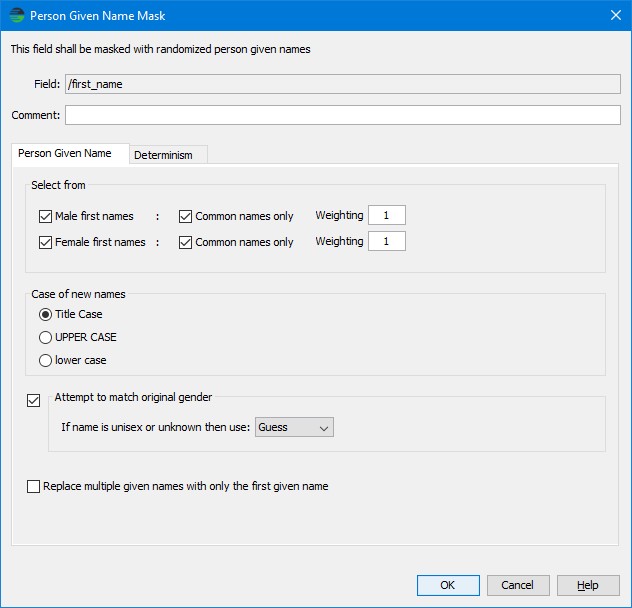Screen dimensions: 632x608
Task: Select the Person Given Name tab
Action: pos(71,154)
